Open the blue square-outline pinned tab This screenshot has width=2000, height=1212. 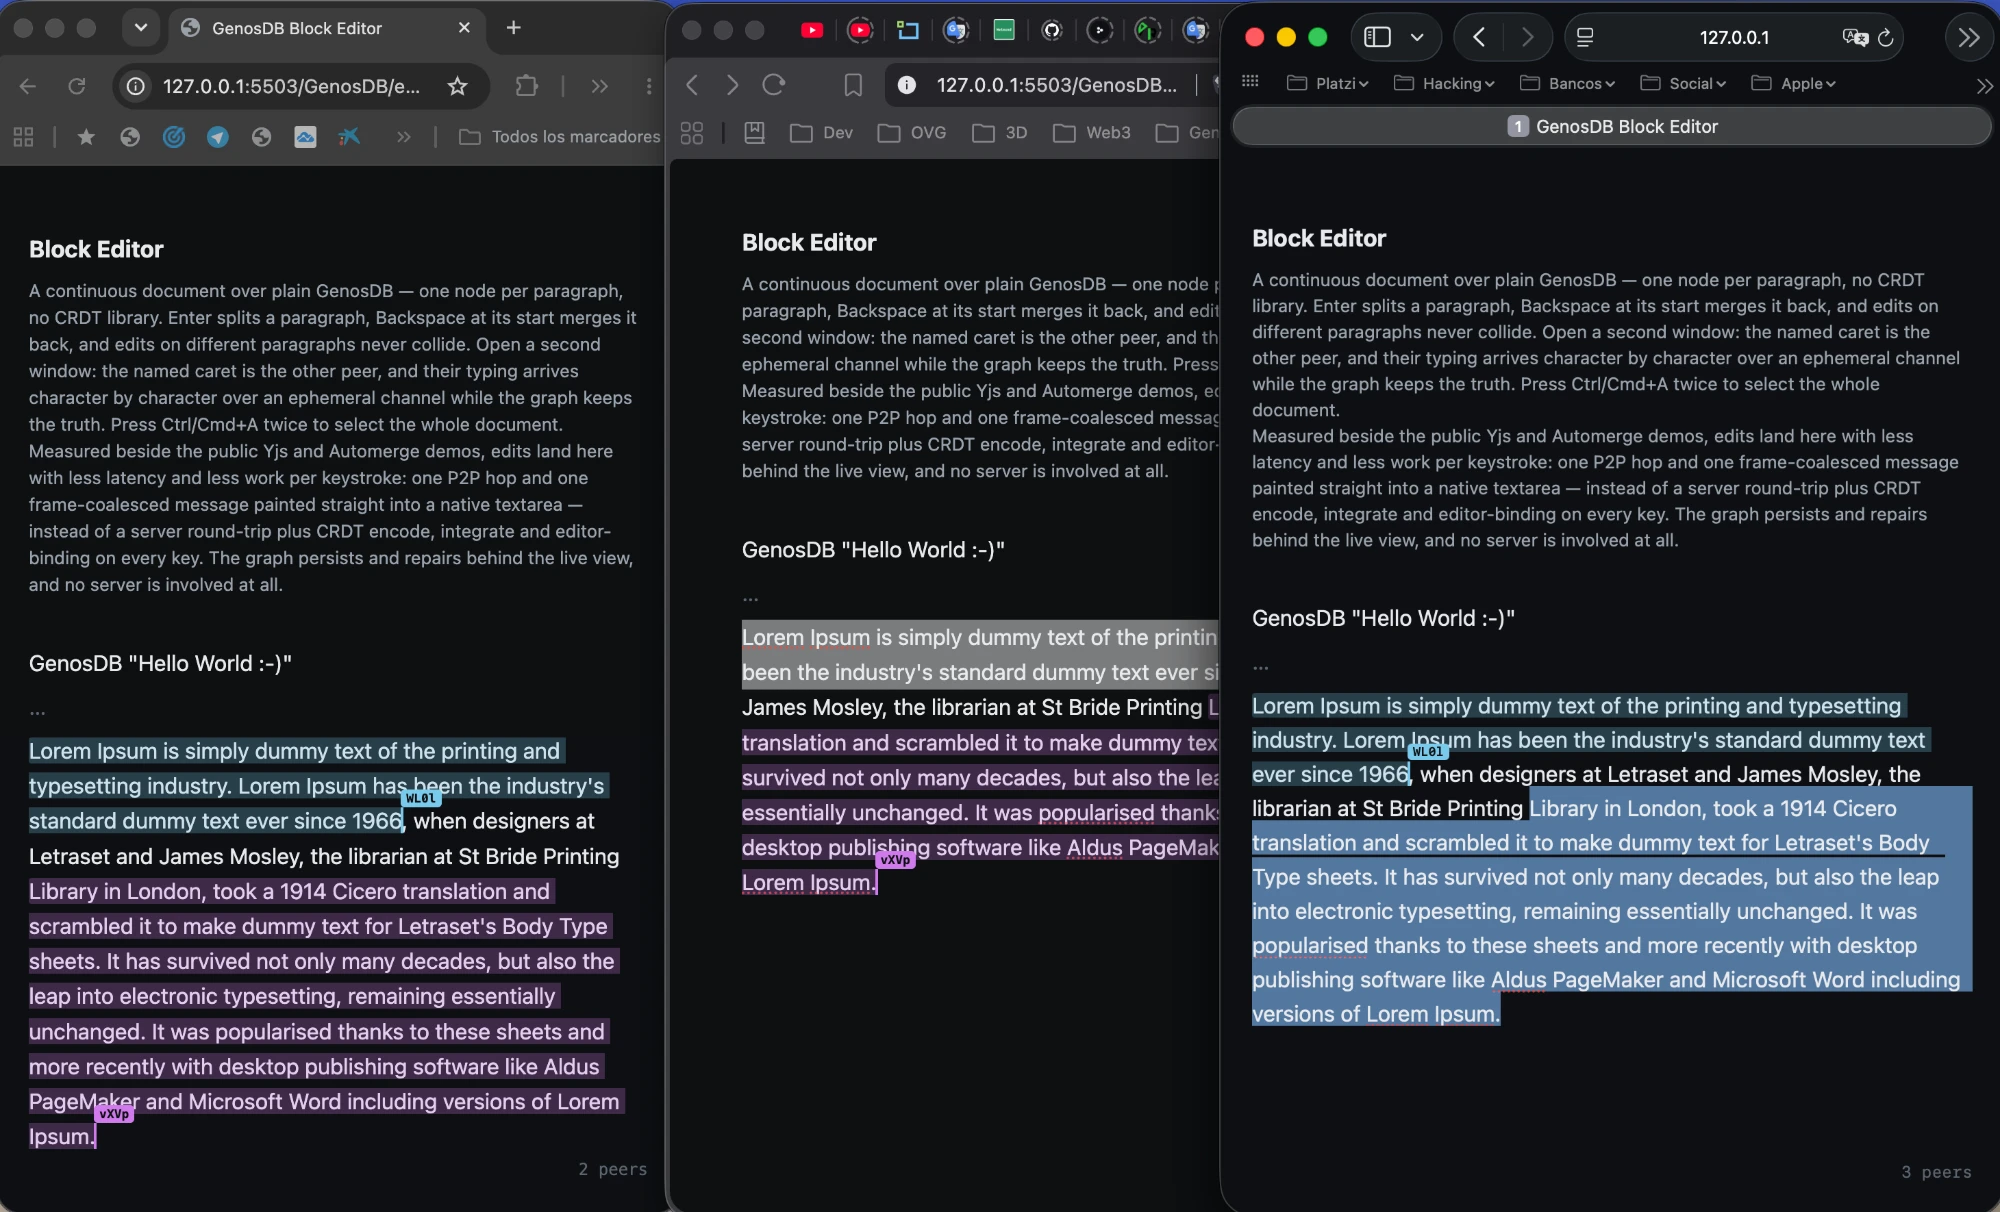(908, 31)
